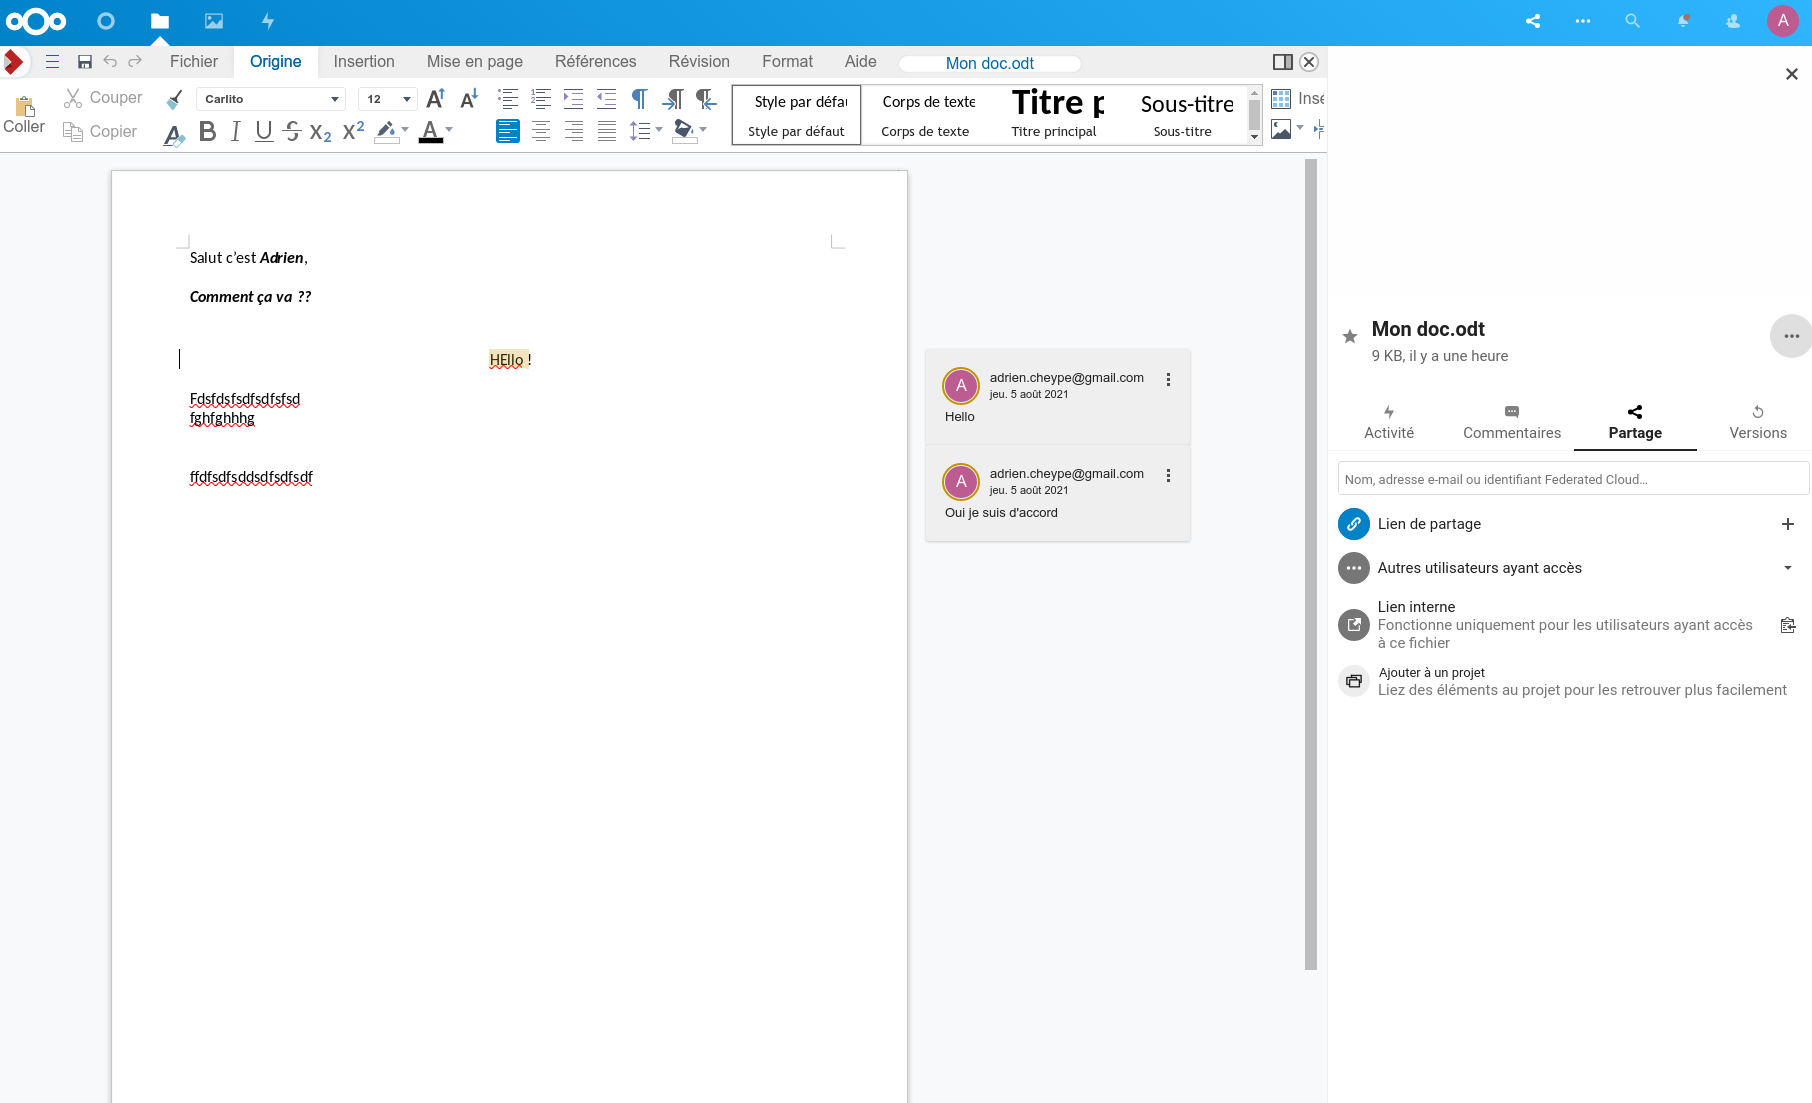1812x1103 pixels.
Task: Open font color dropdown arrow
Action: point(449,130)
